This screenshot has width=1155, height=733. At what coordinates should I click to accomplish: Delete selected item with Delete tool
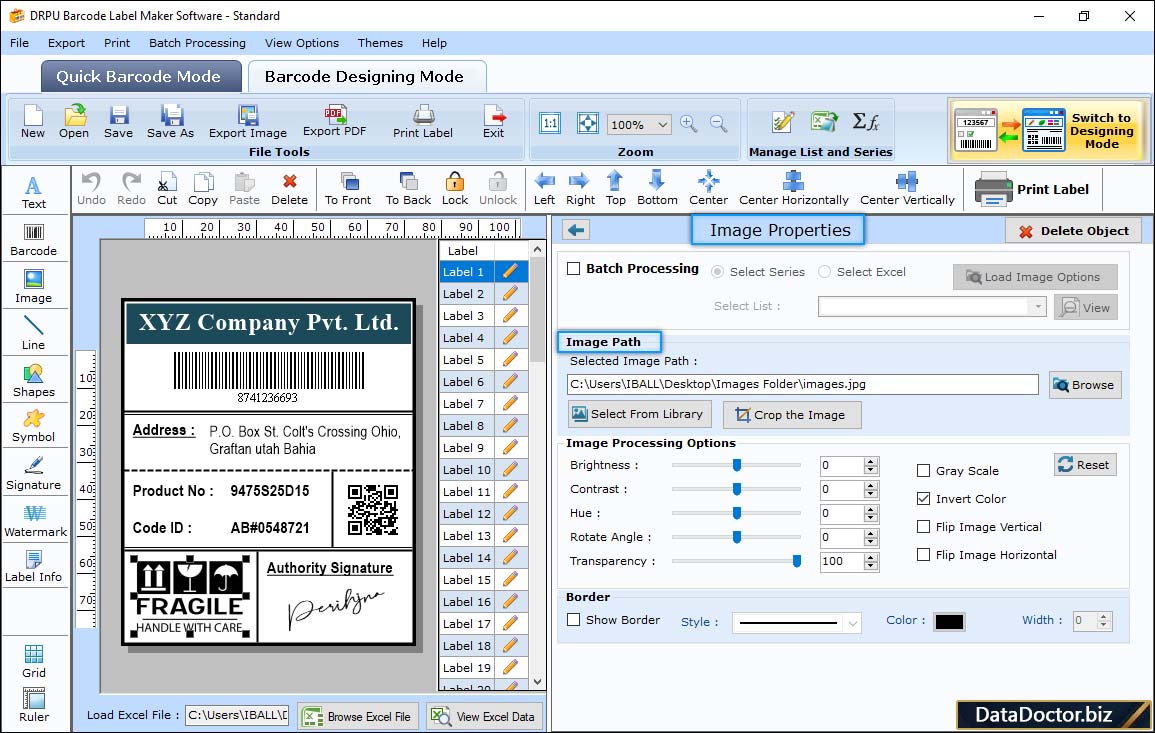coord(289,189)
